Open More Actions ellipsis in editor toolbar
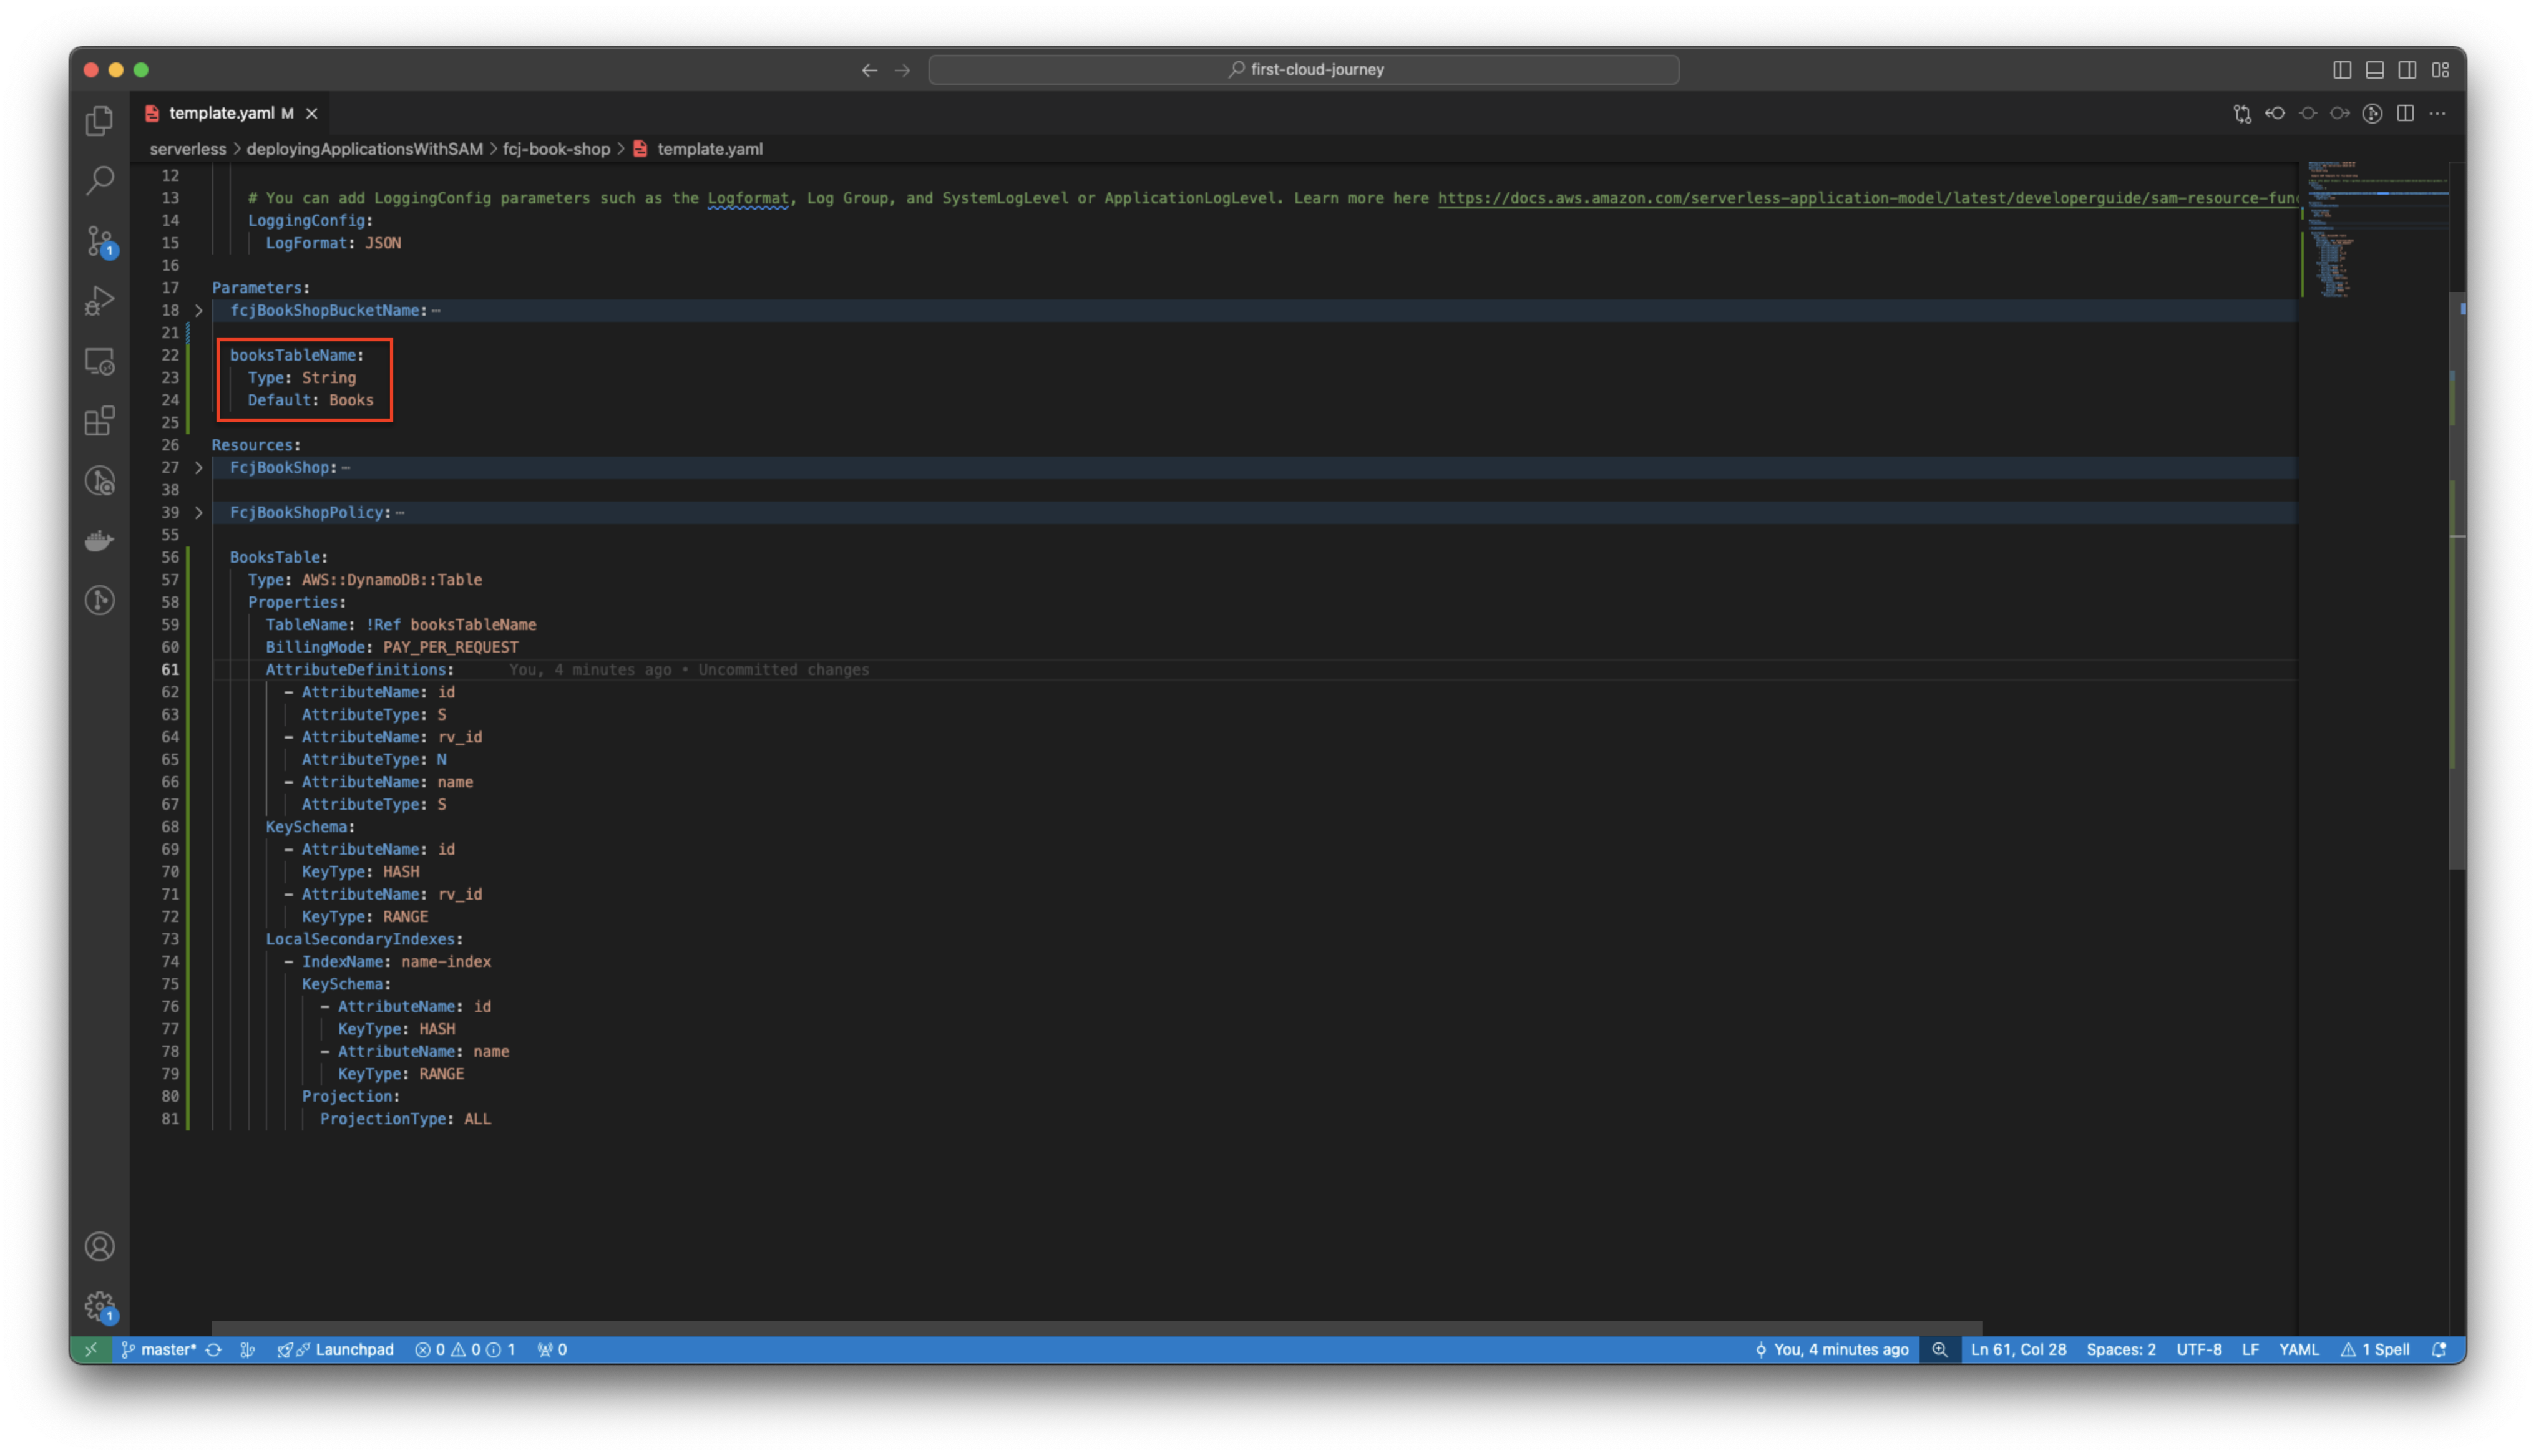The image size is (2536, 1456). point(2438,113)
